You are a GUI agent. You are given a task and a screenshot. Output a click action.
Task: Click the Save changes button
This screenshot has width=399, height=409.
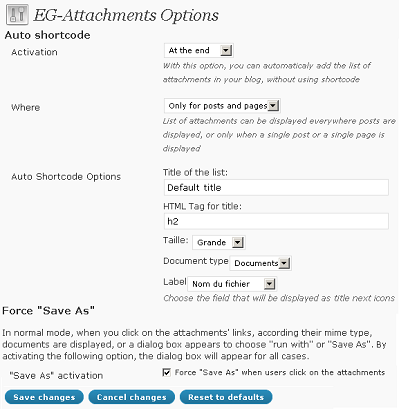pyautogui.click(x=44, y=397)
